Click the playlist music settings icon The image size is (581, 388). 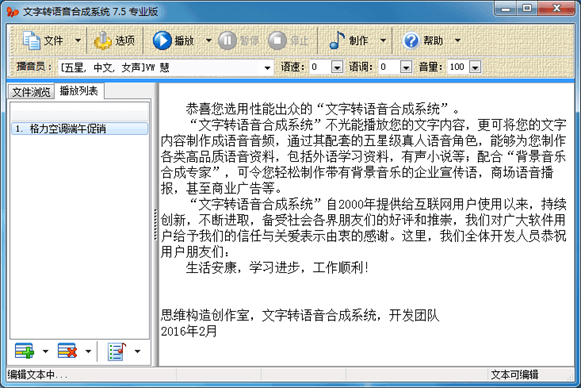[x=117, y=351]
